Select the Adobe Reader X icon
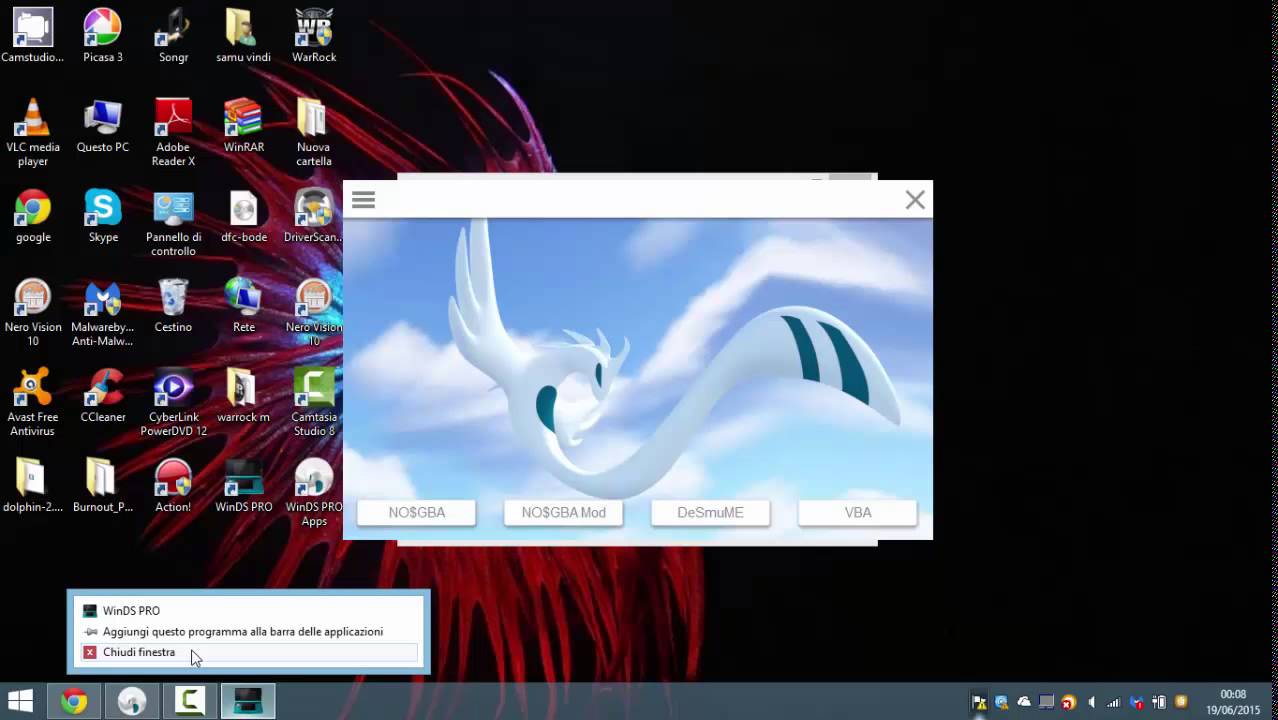This screenshot has width=1278, height=720. (x=173, y=132)
